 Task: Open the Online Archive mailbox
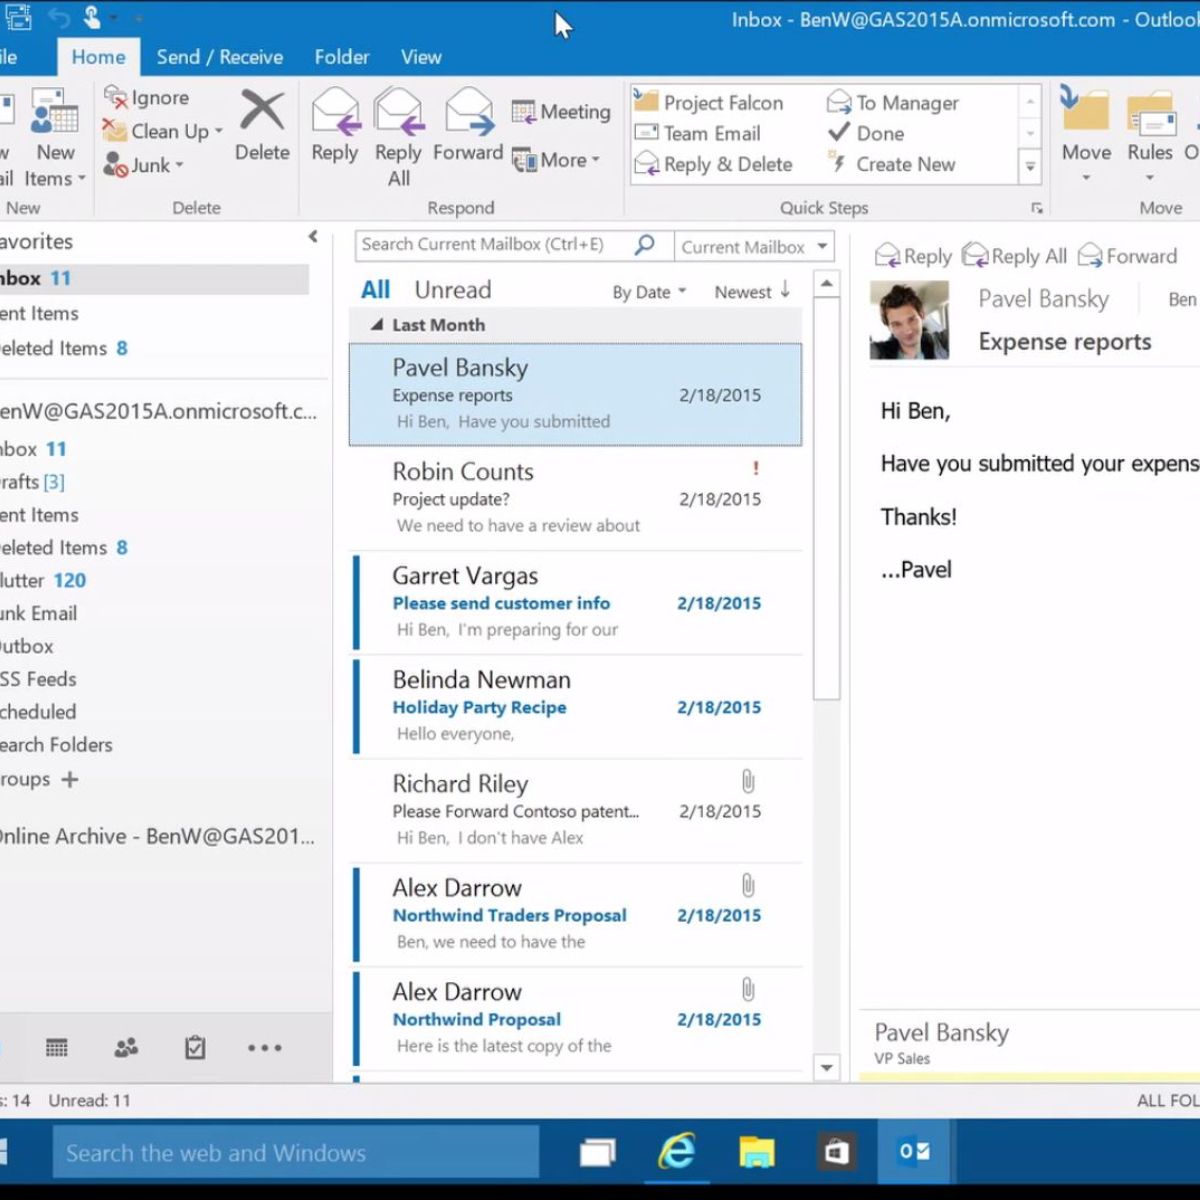point(157,836)
